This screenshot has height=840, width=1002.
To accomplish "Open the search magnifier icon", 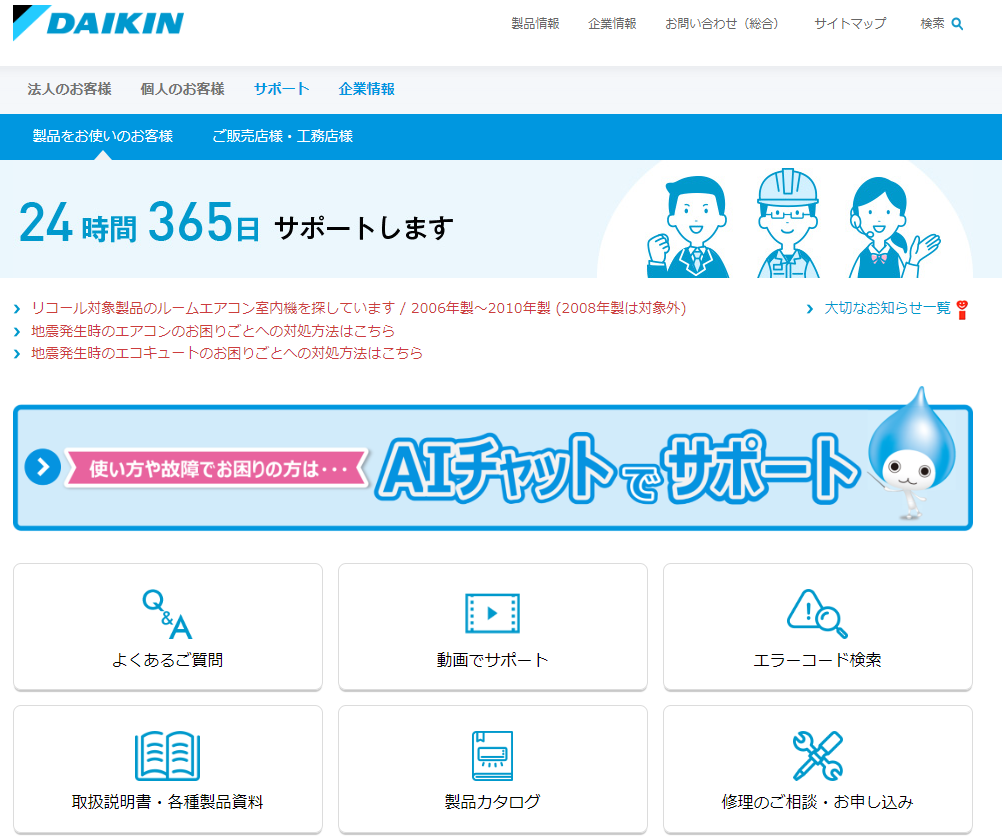I will (957, 24).
